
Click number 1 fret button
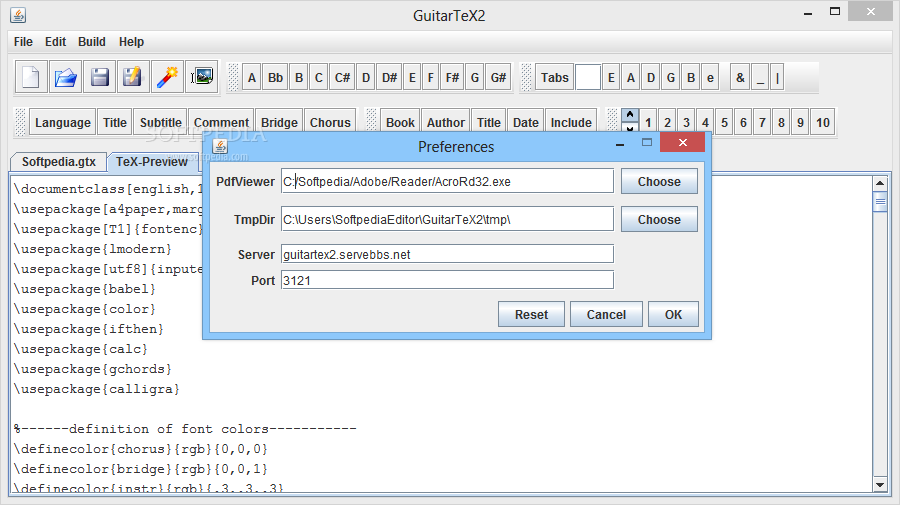(x=648, y=122)
